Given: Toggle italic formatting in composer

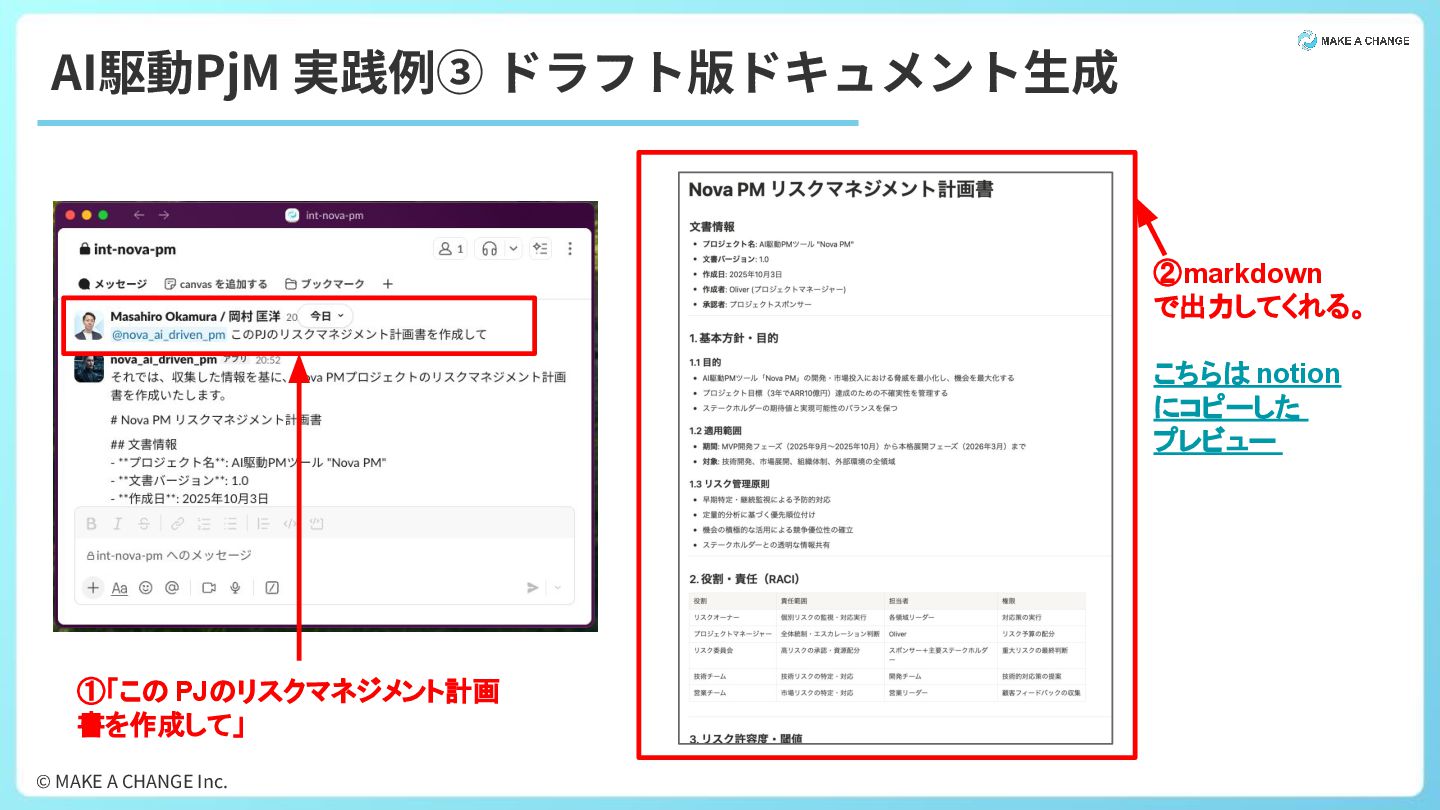Looking at the screenshot, I should click(117, 523).
